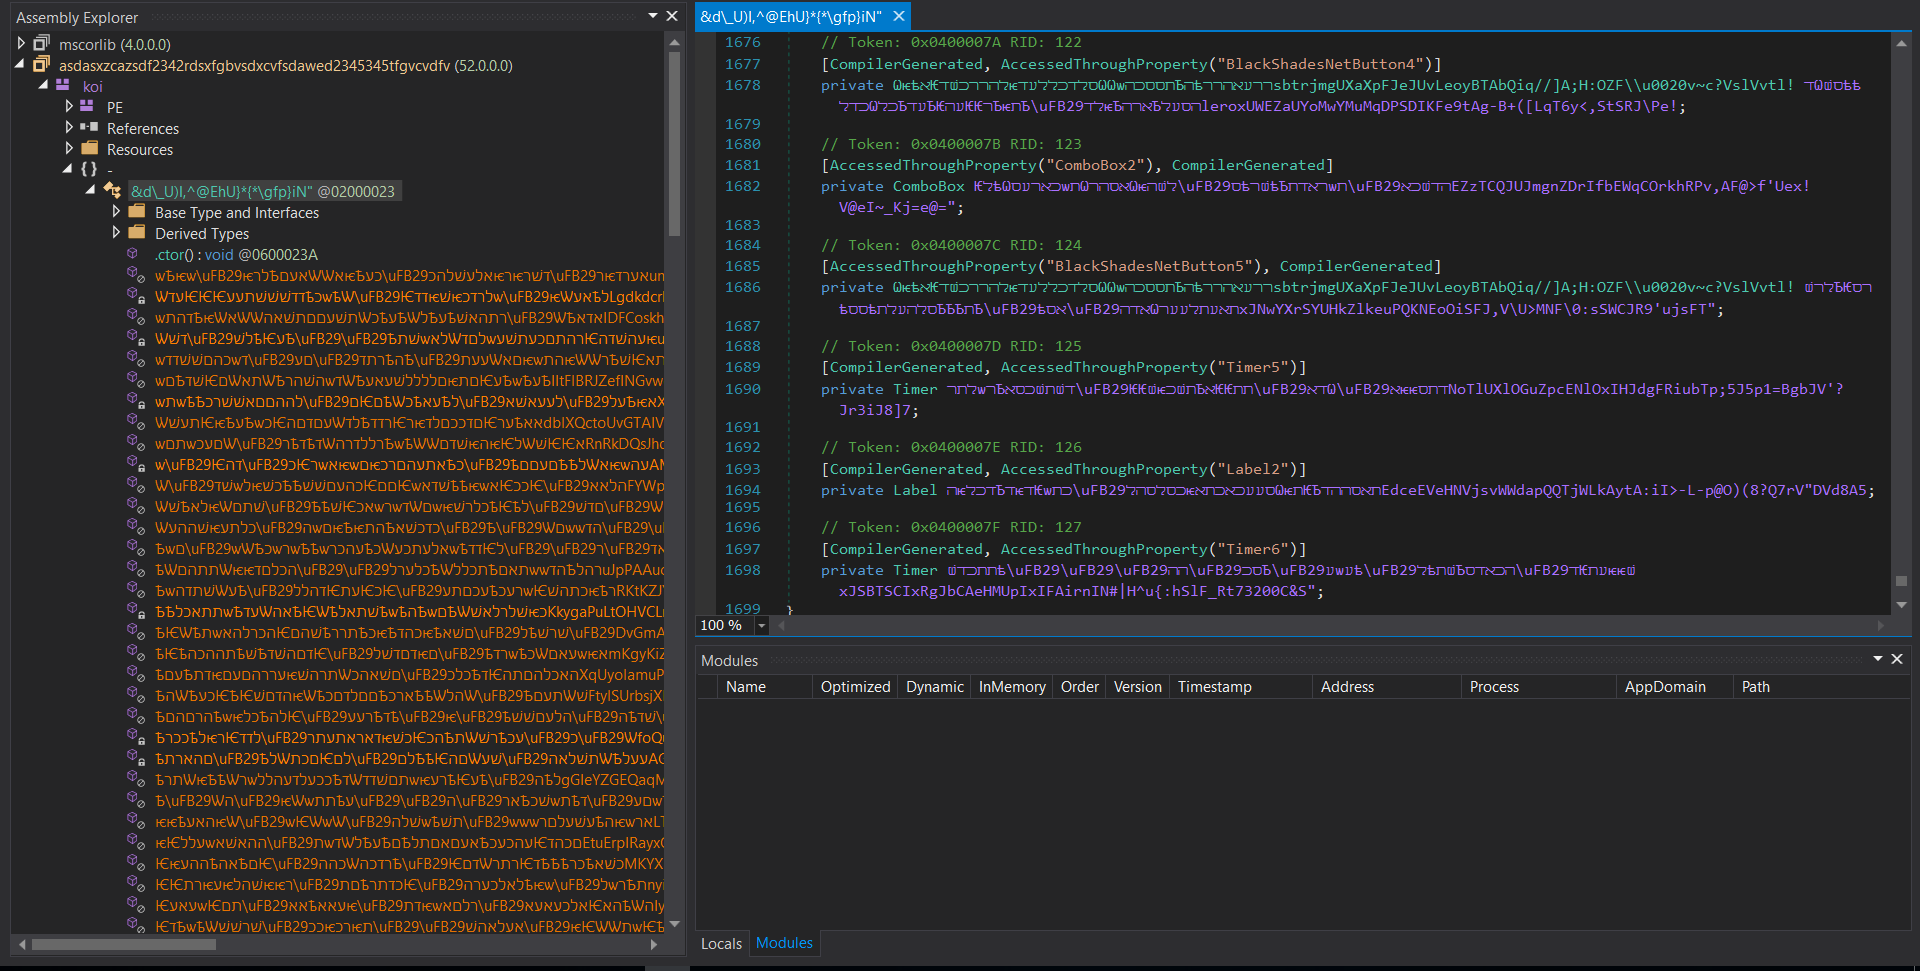Select the obfuscated class document tab
Viewport: 1920px width, 971px height.
(x=790, y=16)
